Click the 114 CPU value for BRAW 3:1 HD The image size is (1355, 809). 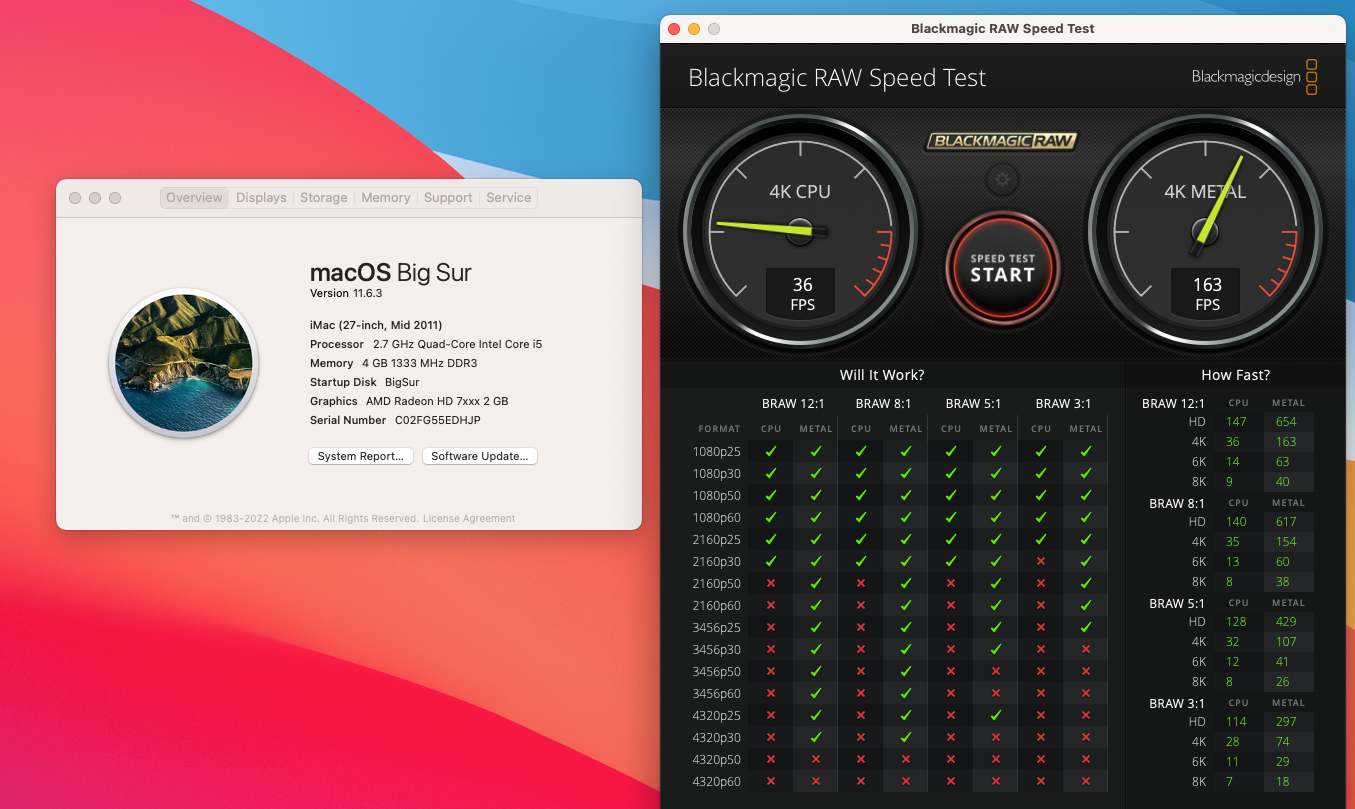pyautogui.click(x=1236, y=722)
